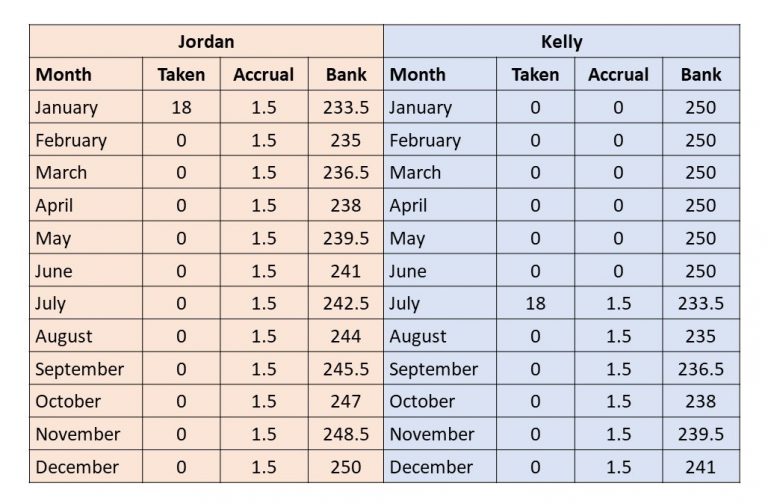Select Jordan's Bank column header
768x504 pixels.
(x=346, y=75)
